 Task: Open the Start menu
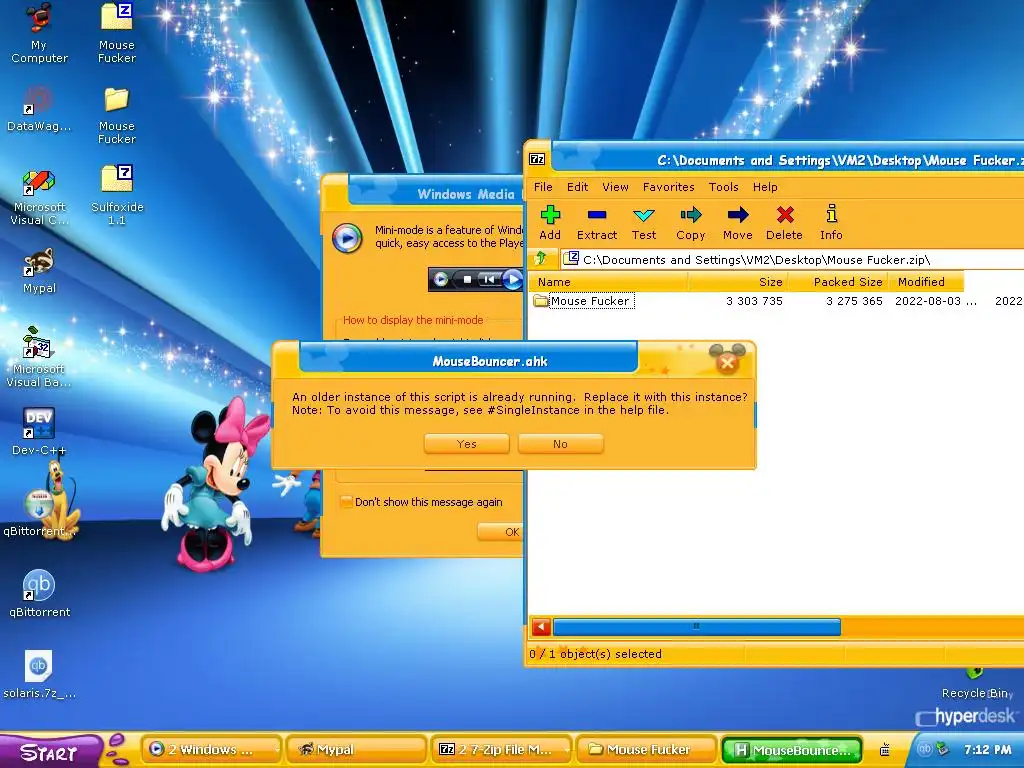coord(50,751)
